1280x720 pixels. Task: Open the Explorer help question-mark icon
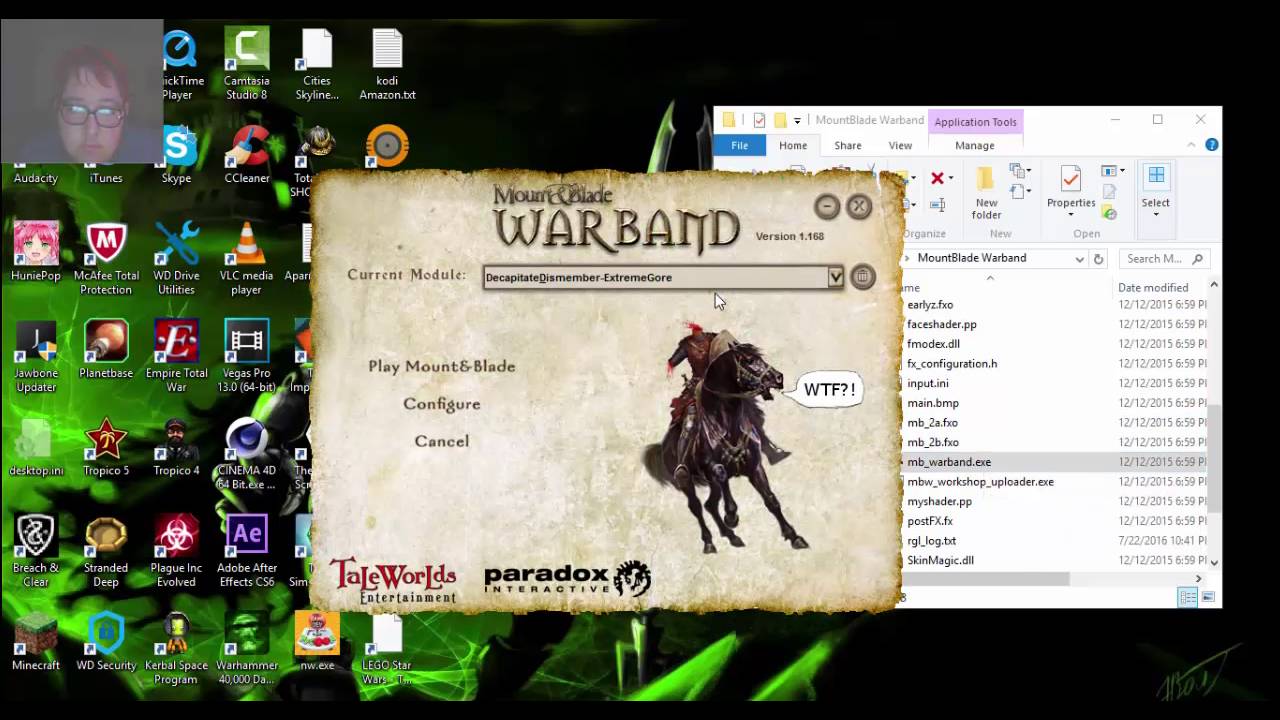tap(1212, 145)
